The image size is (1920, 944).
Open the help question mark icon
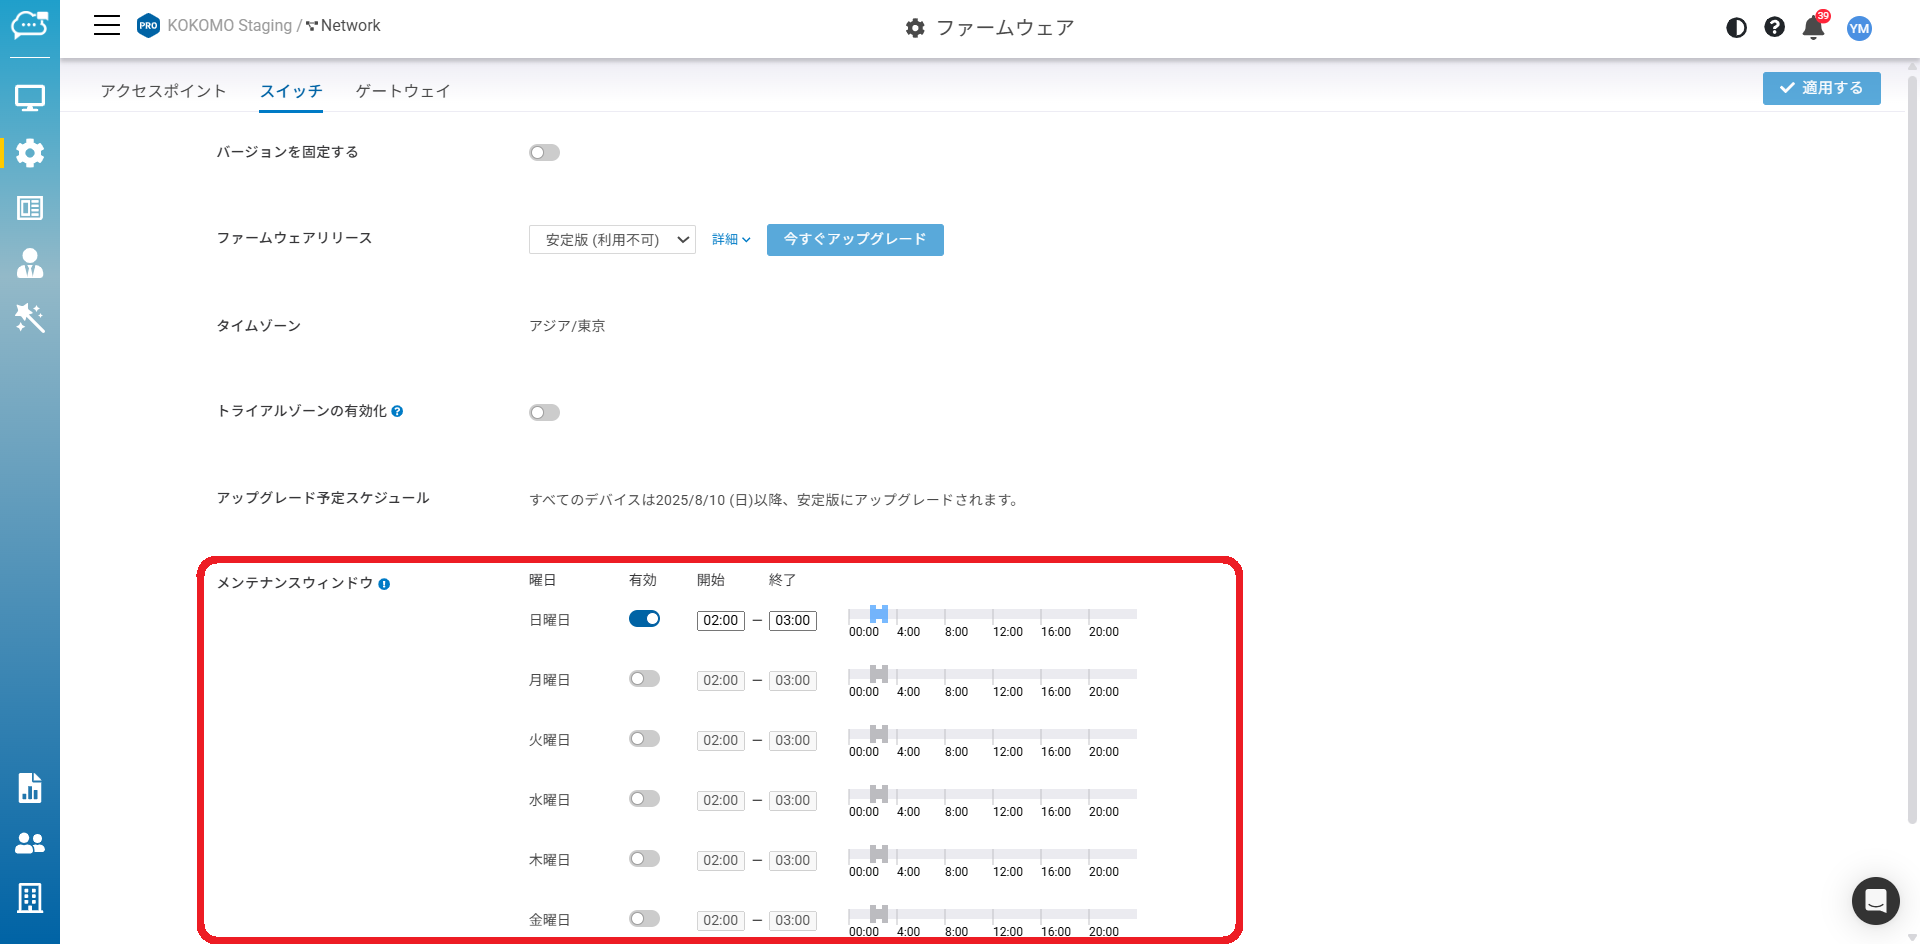(1774, 28)
